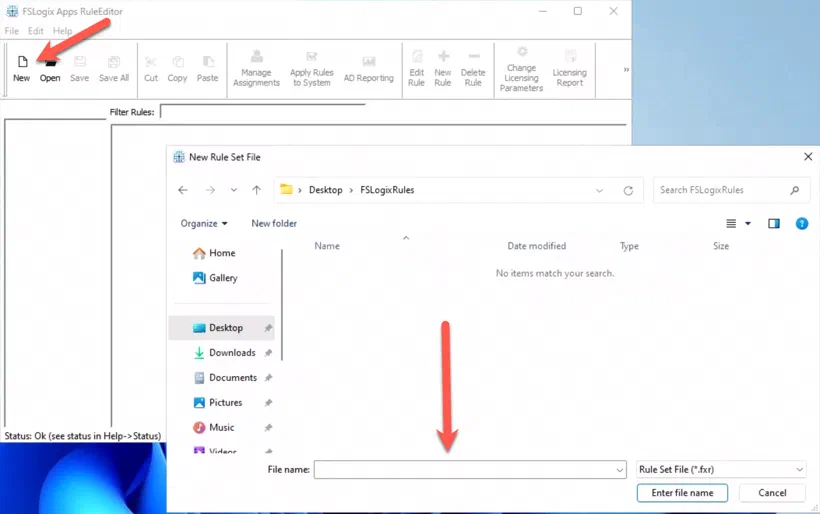The height and width of the screenshot is (514, 820).
Task: Click the Save toolbar icon
Action: point(79,69)
